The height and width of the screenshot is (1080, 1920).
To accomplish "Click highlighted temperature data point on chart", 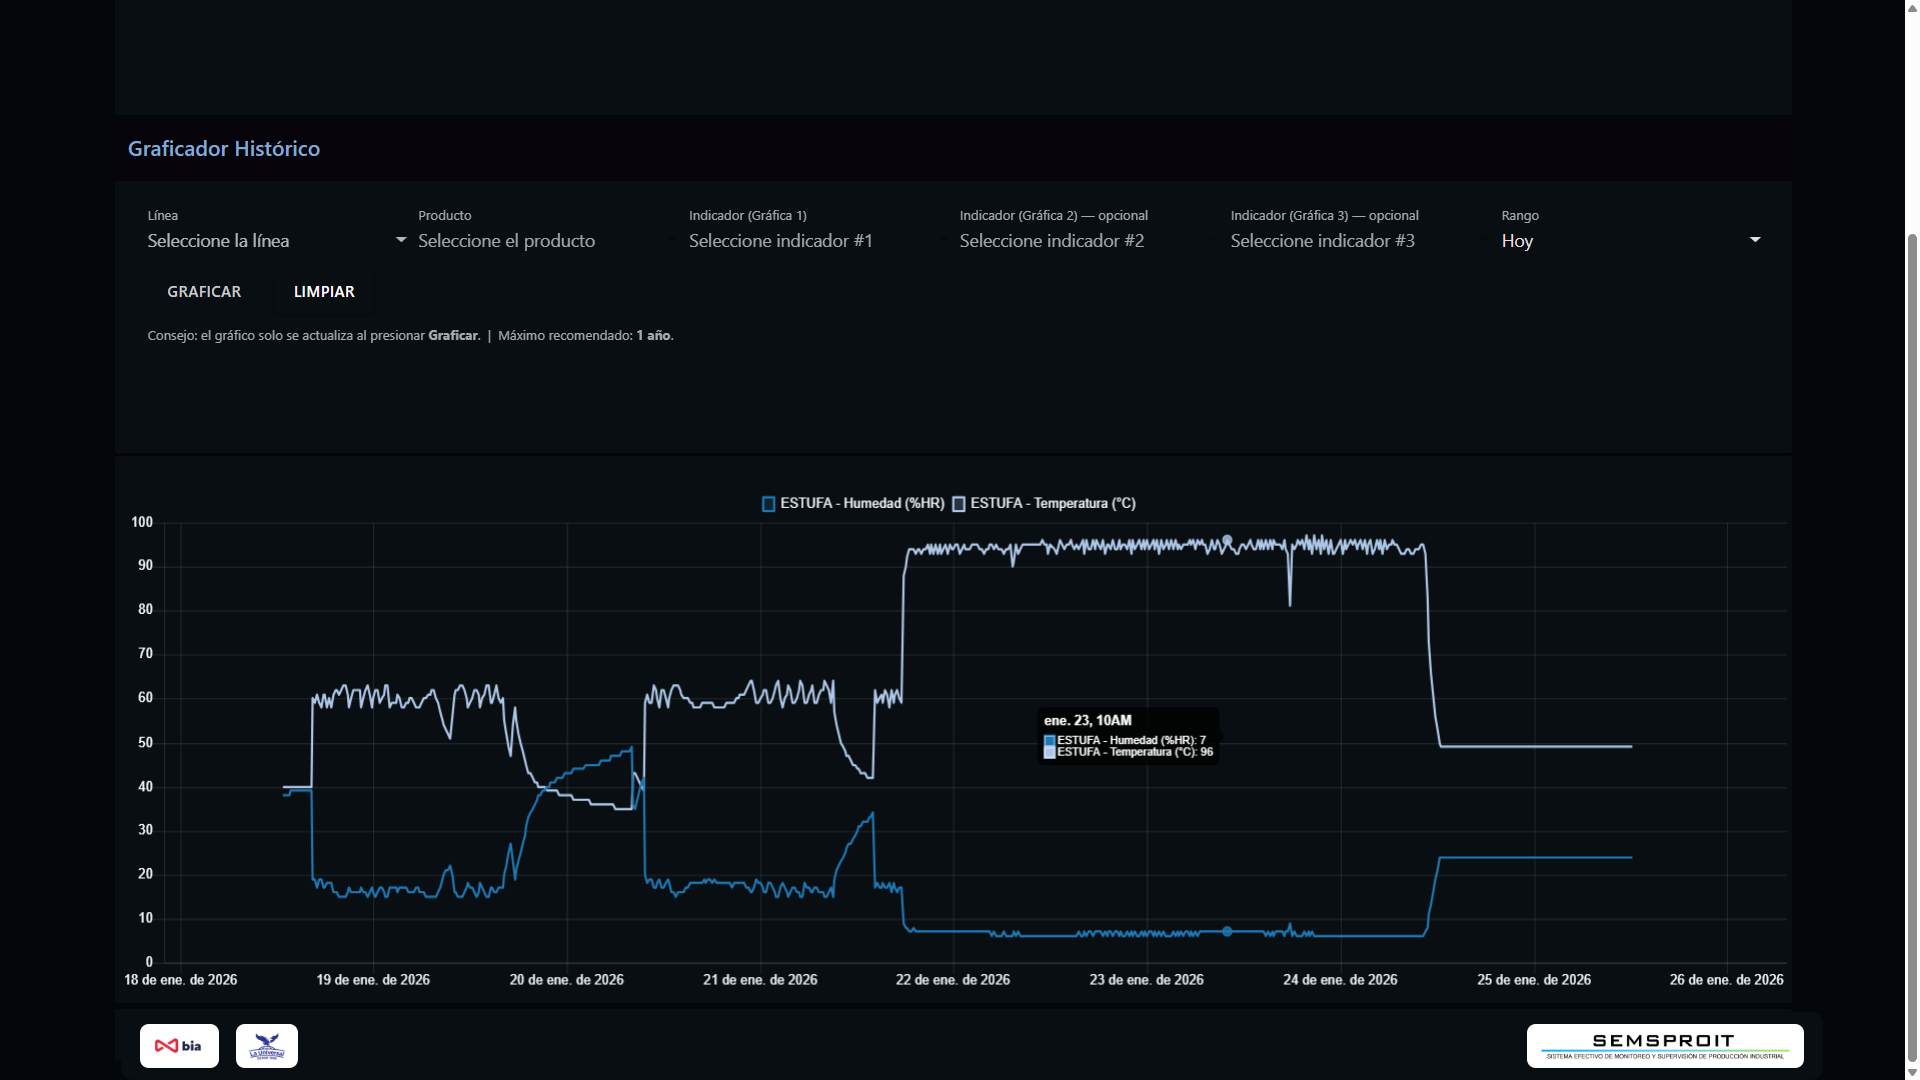I will click(1227, 541).
